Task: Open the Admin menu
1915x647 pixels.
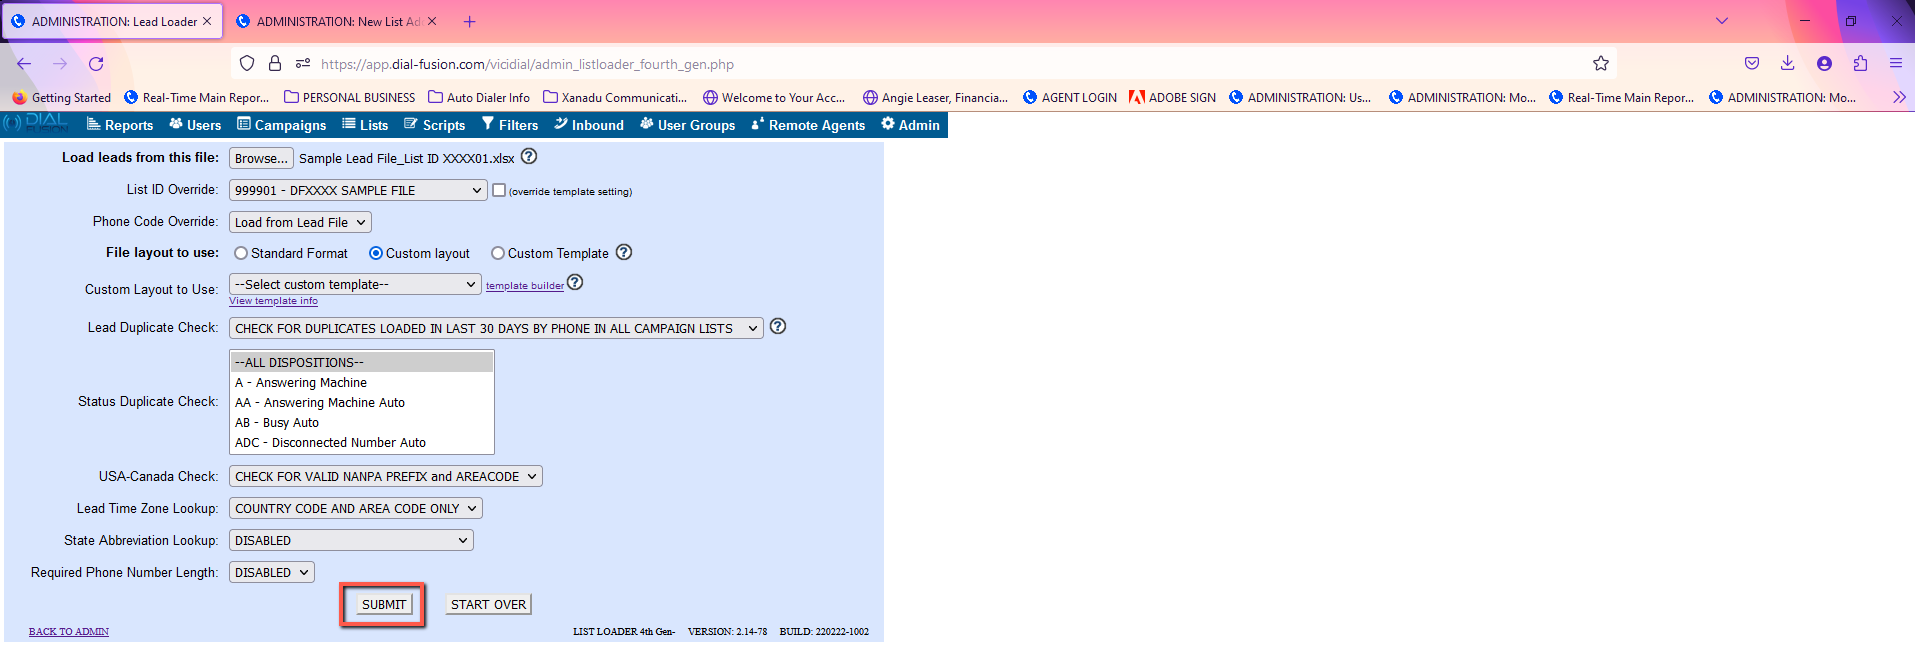Action: pyautogui.click(x=911, y=125)
